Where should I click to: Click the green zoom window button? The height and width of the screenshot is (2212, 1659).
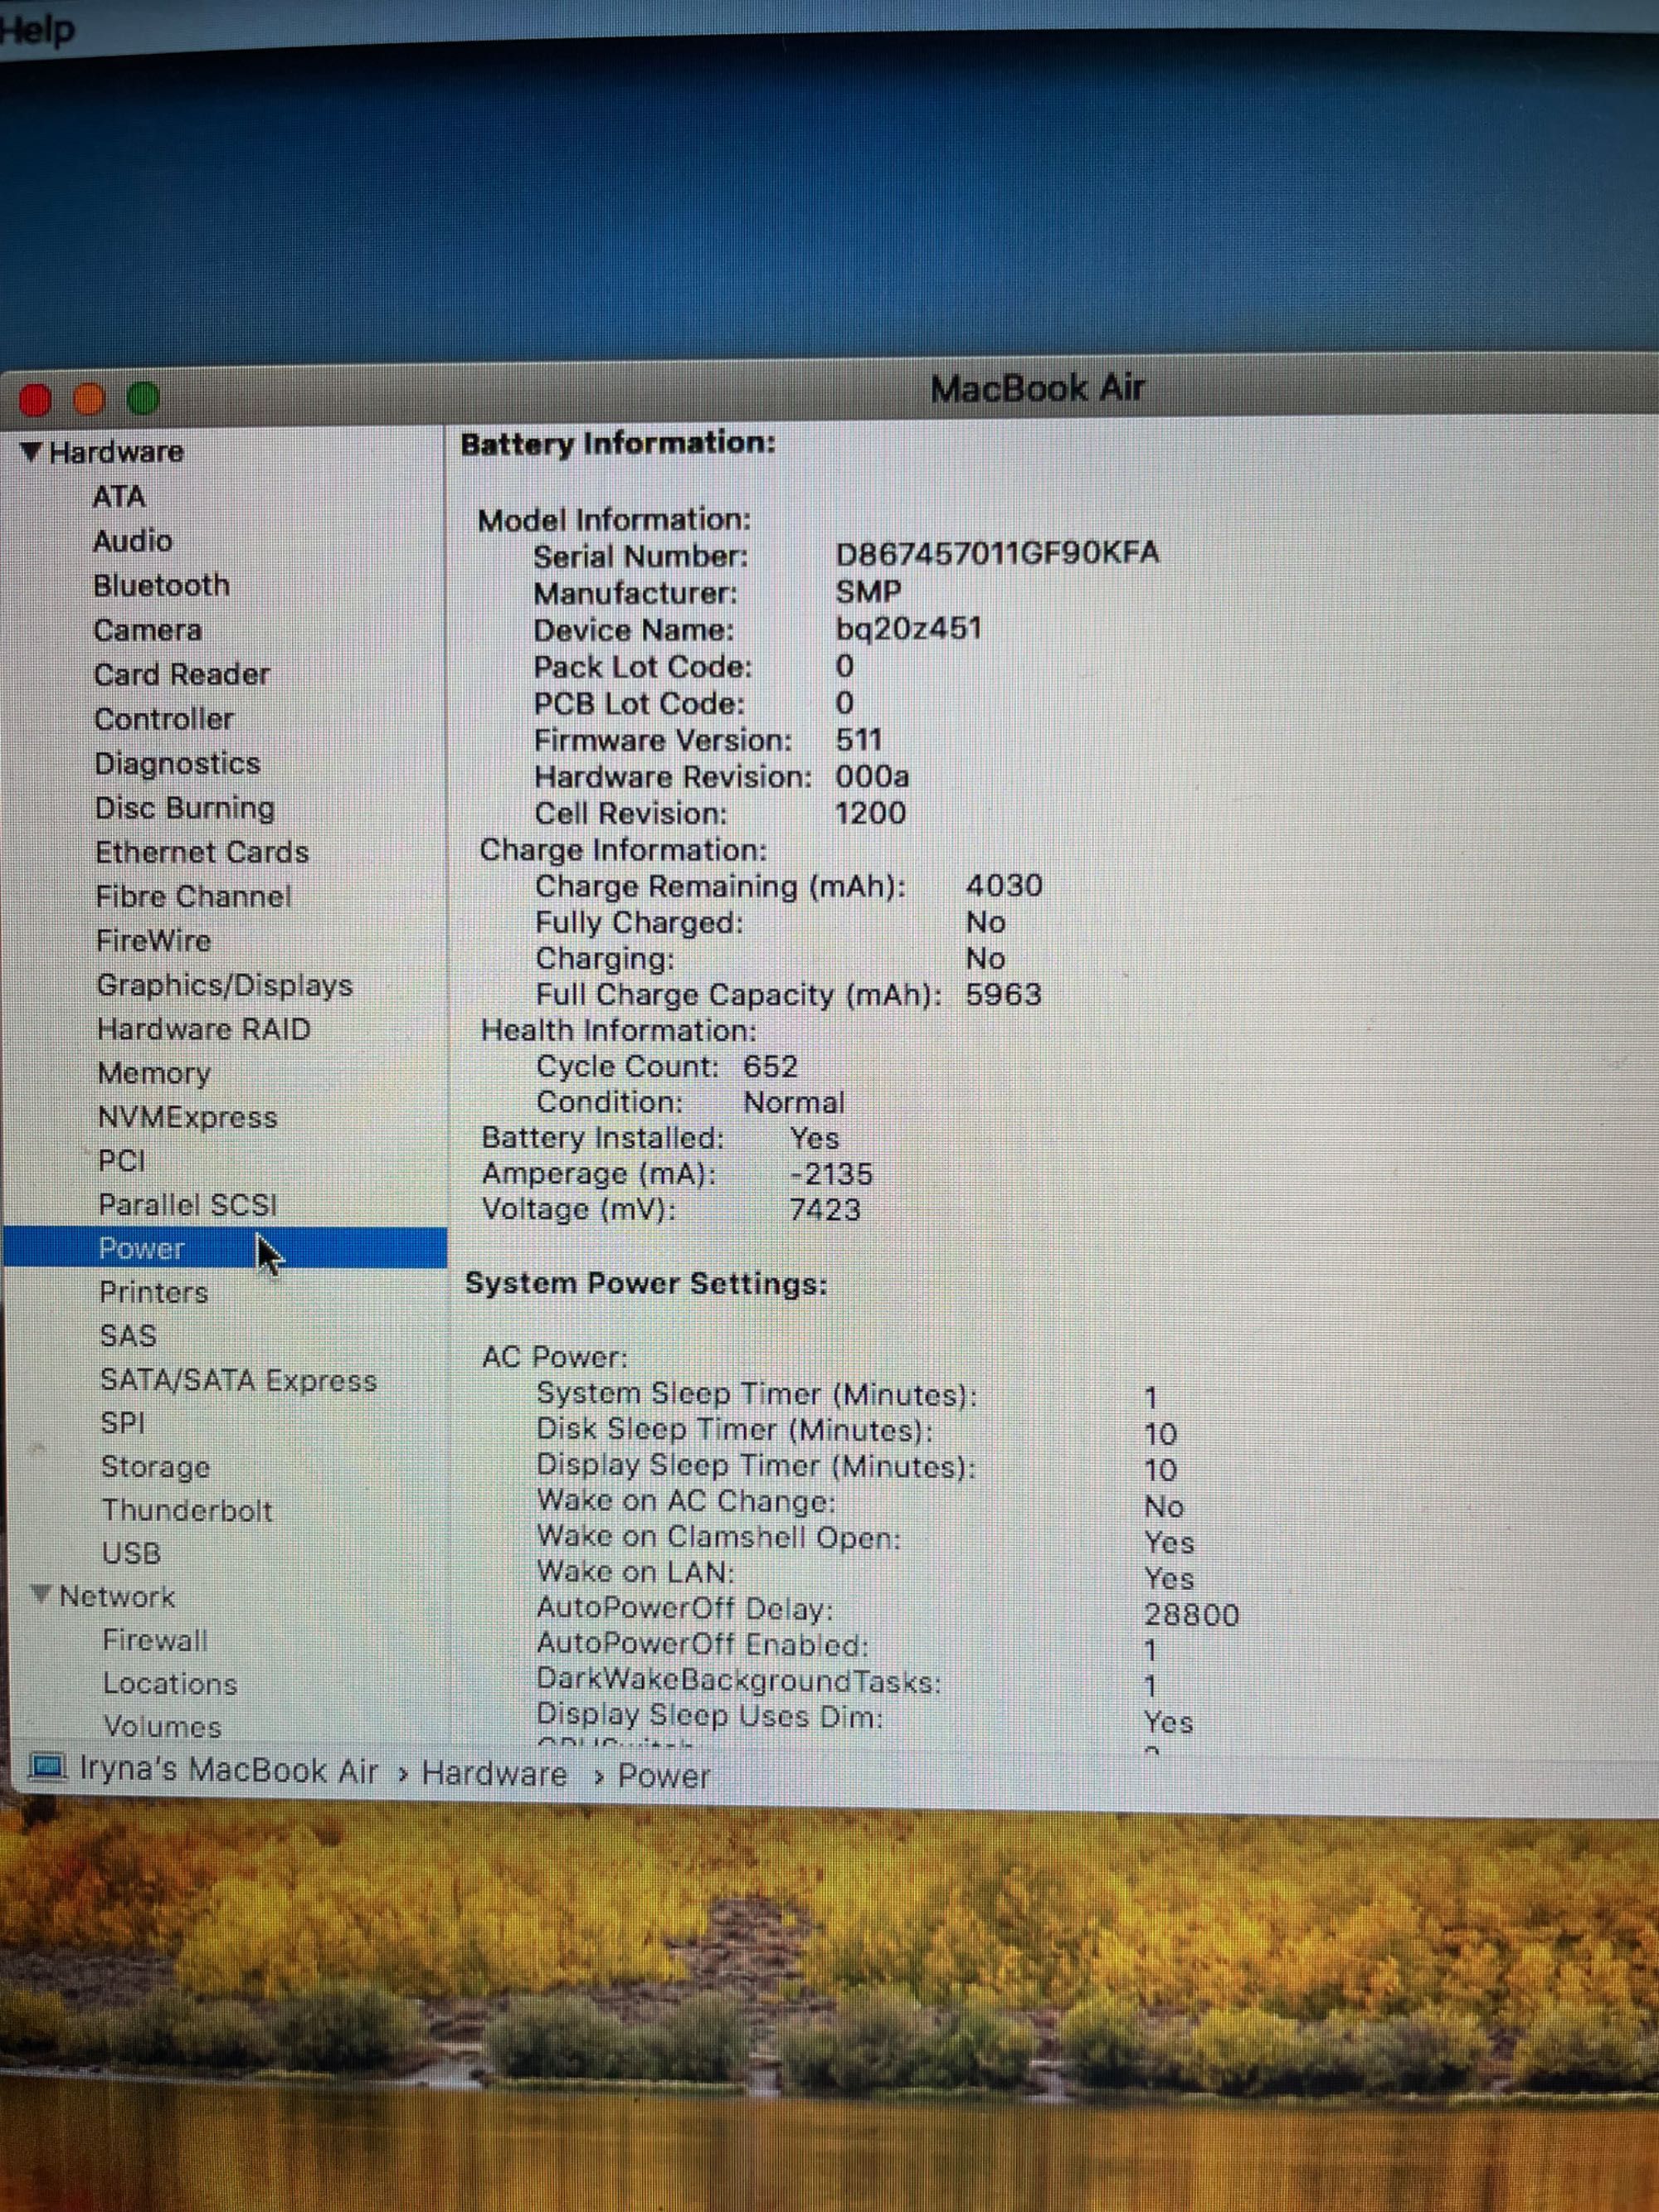point(143,398)
